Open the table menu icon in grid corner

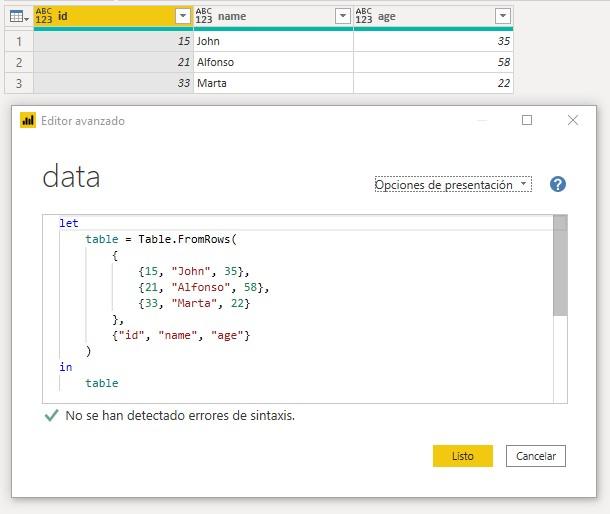point(17,16)
